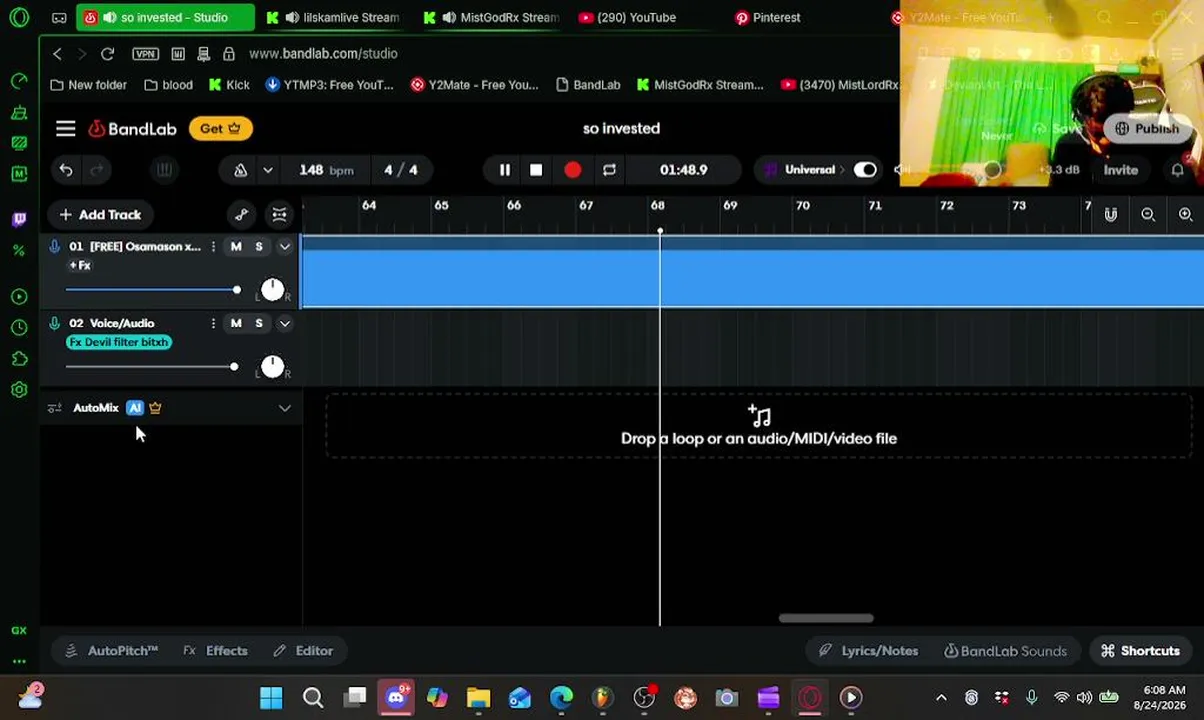Open AutoPitch panel
1204x720 pixels.
click(112, 651)
